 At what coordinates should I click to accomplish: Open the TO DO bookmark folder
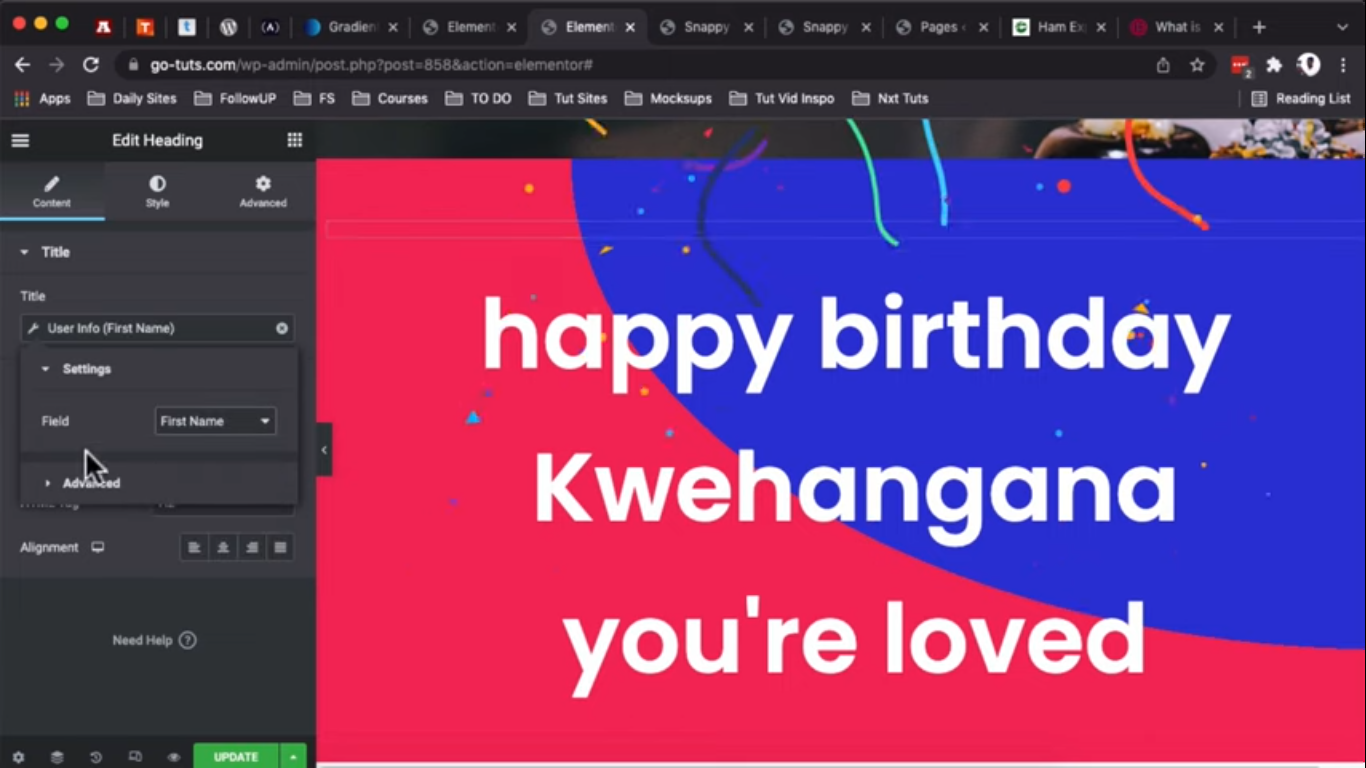pos(478,99)
